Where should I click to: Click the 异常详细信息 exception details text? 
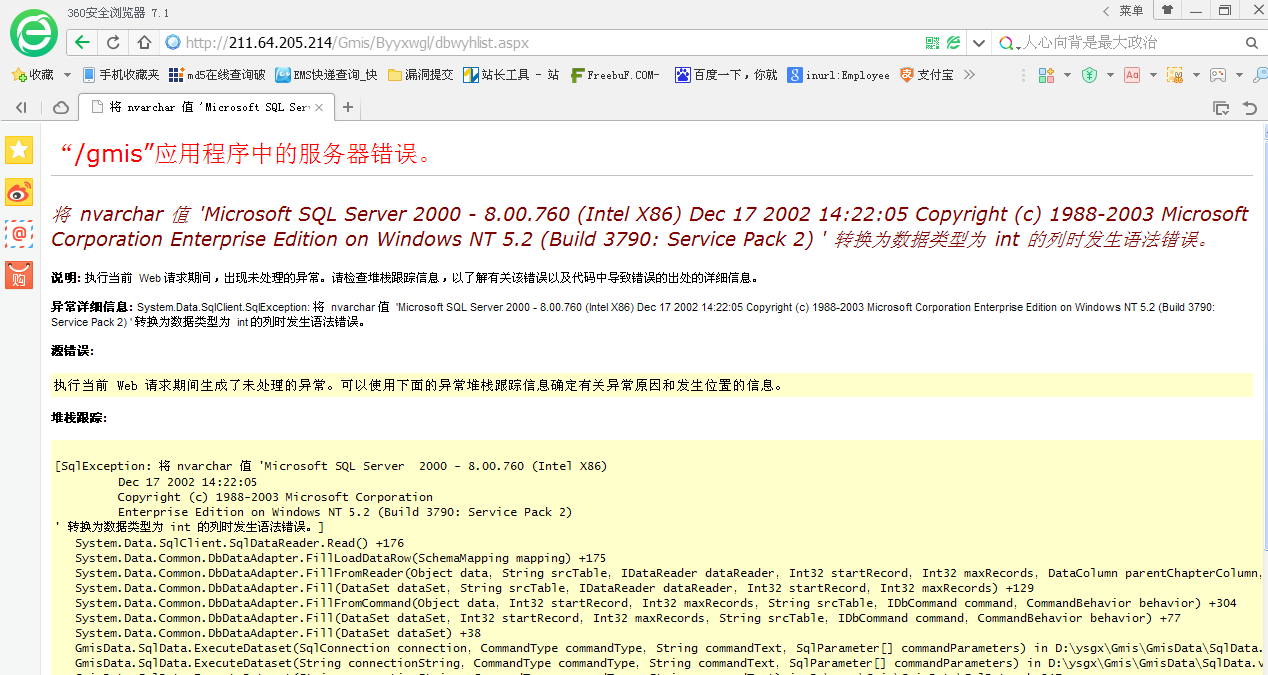click(x=633, y=314)
